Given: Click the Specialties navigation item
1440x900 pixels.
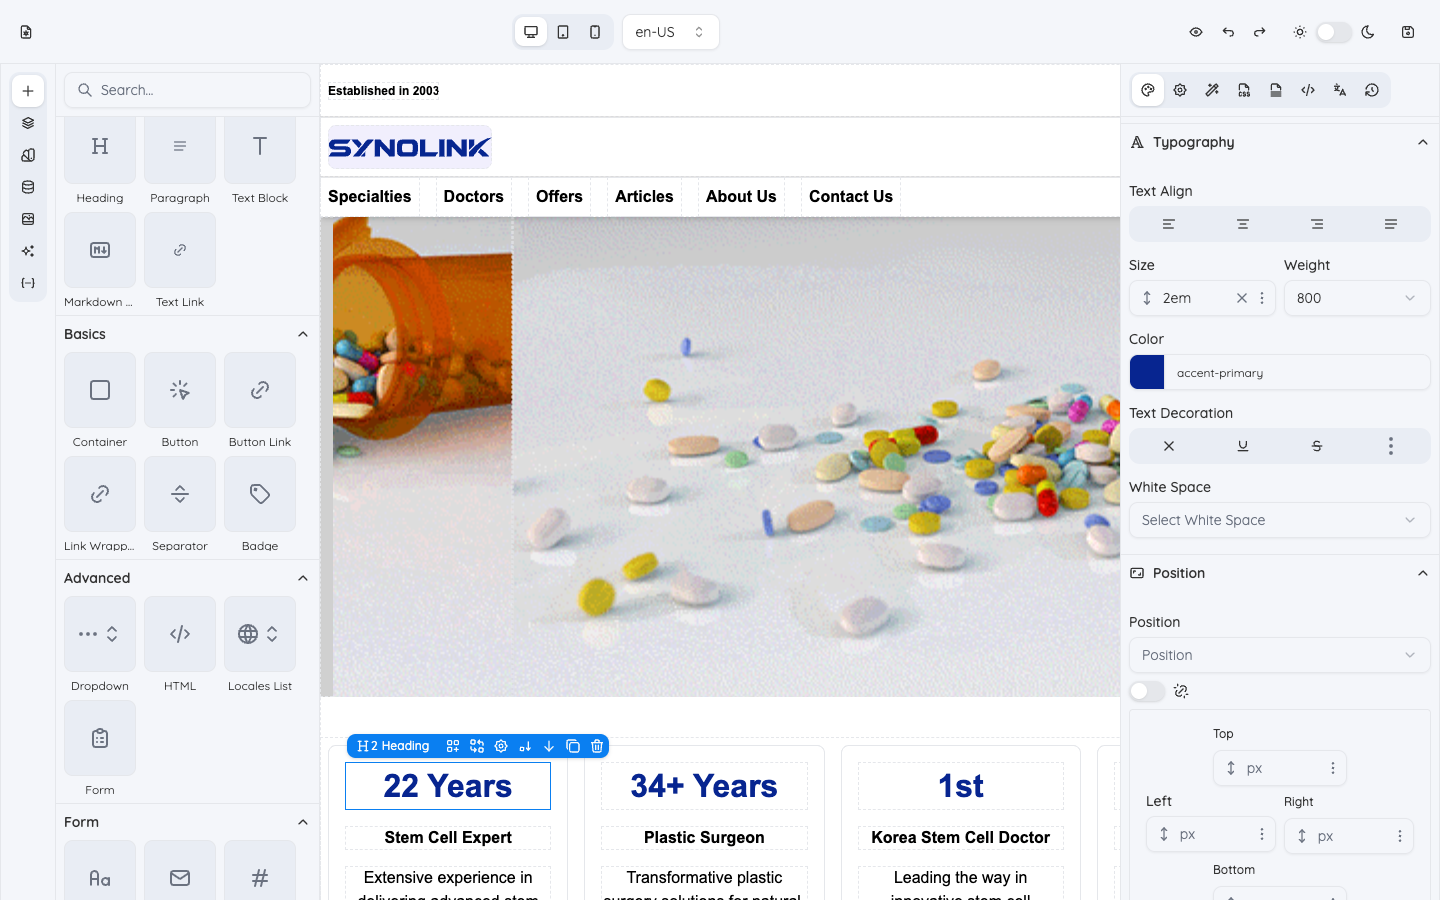Looking at the screenshot, I should point(370,196).
